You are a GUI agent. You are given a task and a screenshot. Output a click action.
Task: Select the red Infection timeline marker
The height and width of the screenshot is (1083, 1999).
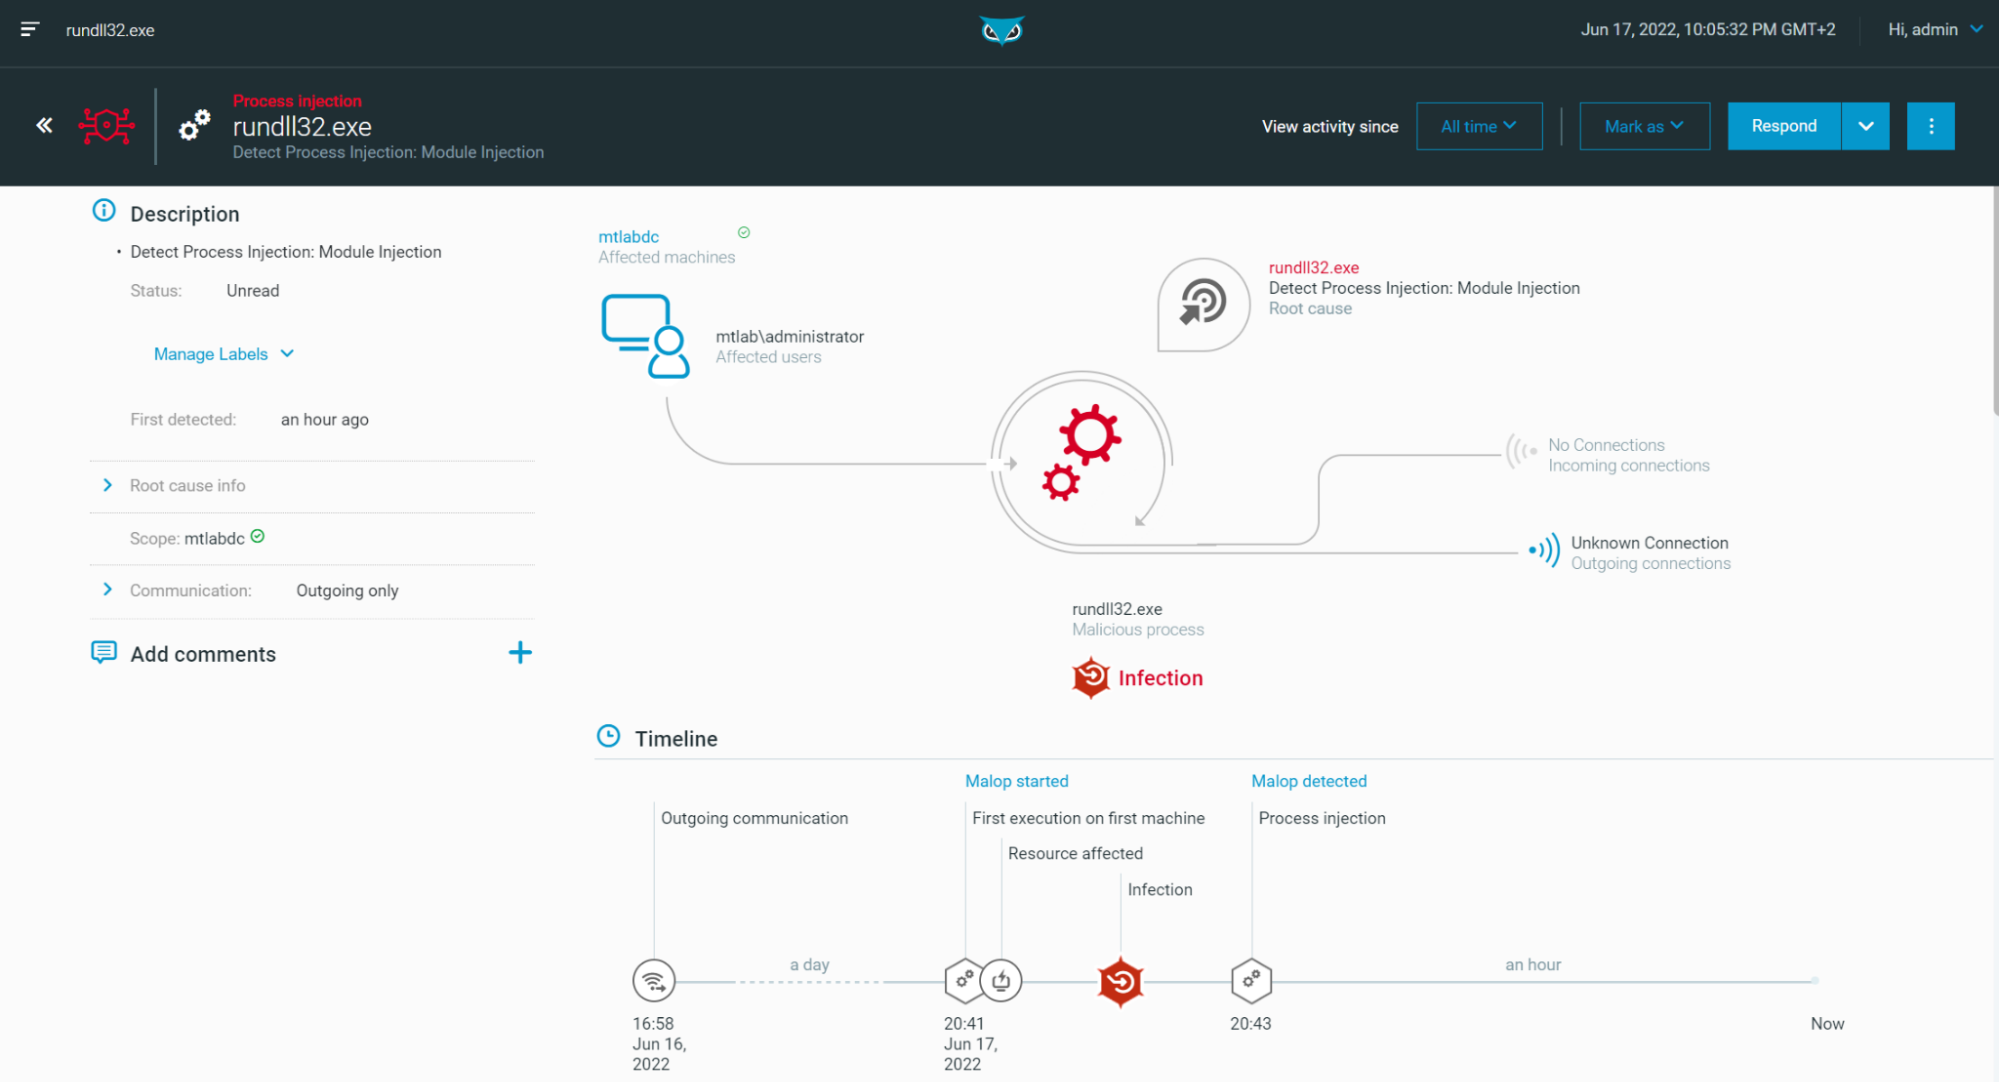click(x=1120, y=982)
